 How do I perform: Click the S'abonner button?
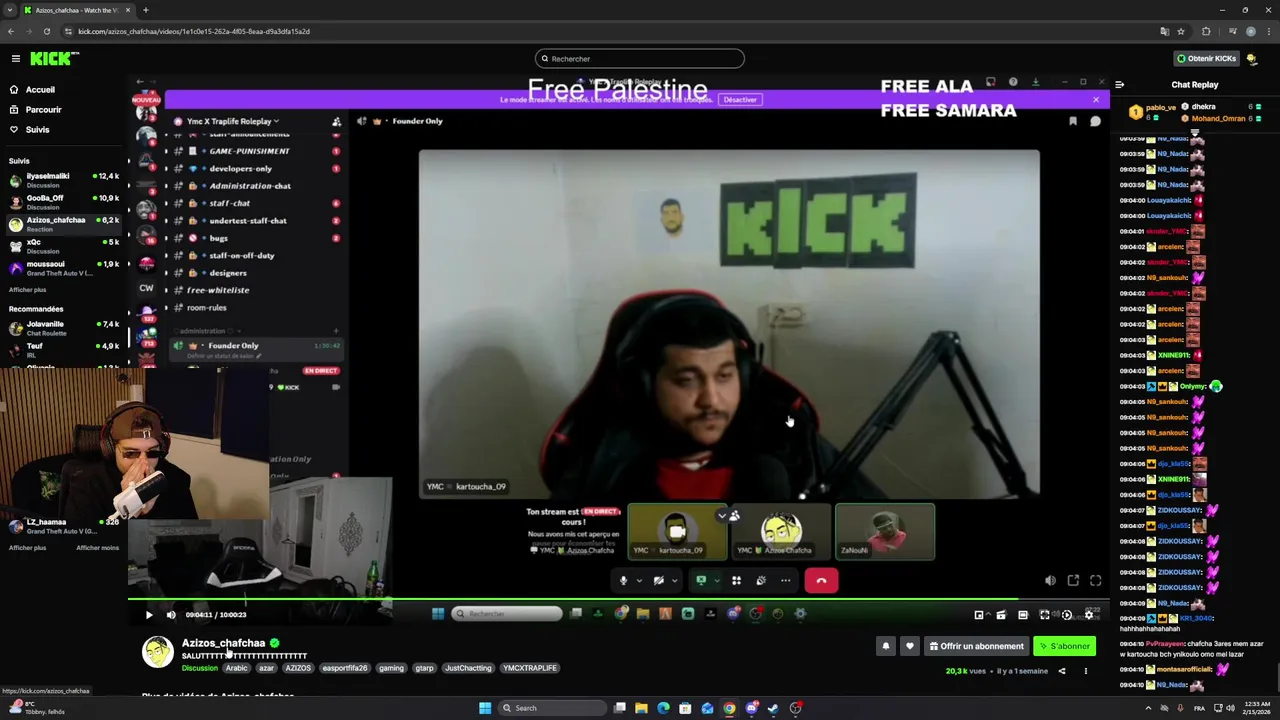pyautogui.click(x=1064, y=646)
